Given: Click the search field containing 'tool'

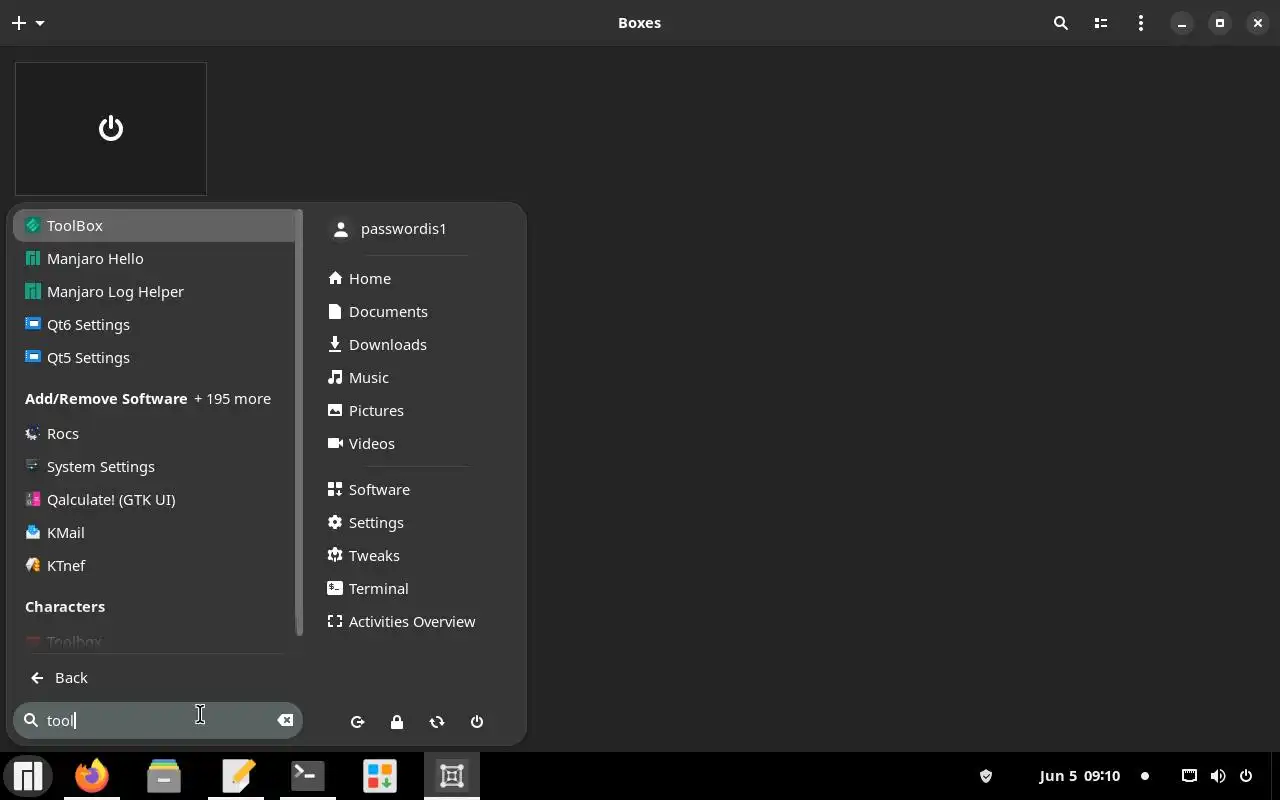Looking at the screenshot, I should pos(158,720).
